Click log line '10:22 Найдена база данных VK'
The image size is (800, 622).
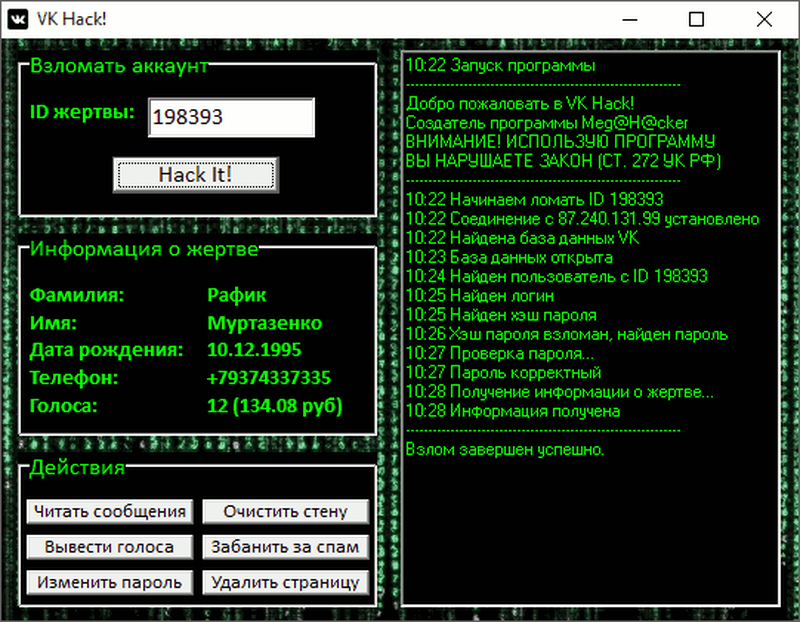tap(522, 238)
